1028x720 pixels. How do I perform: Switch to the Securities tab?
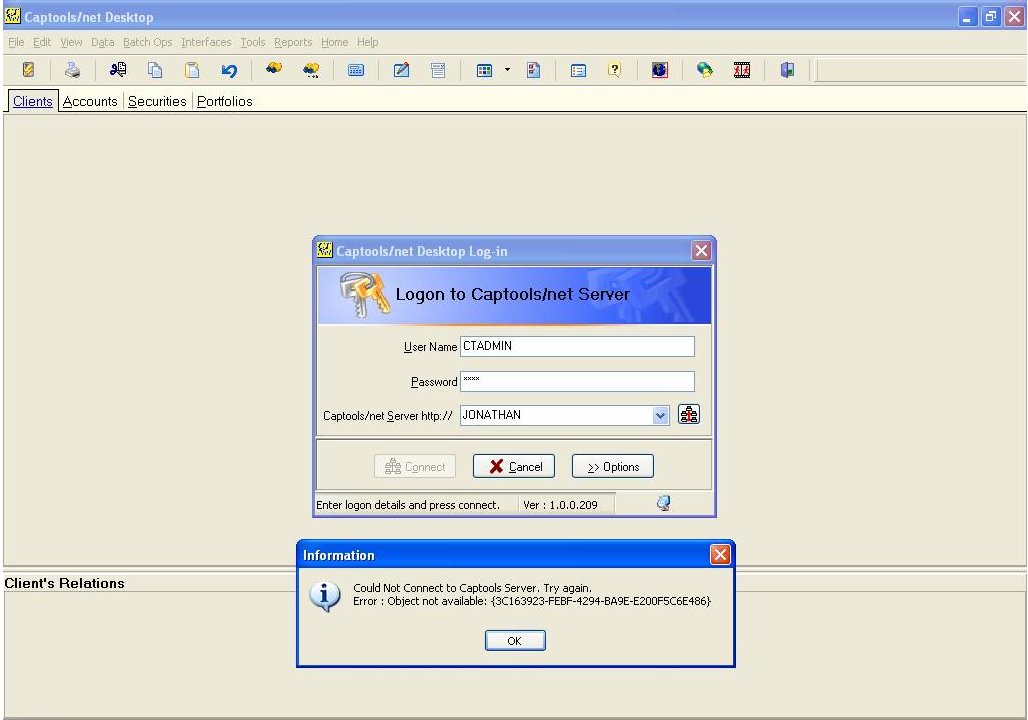click(x=157, y=101)
